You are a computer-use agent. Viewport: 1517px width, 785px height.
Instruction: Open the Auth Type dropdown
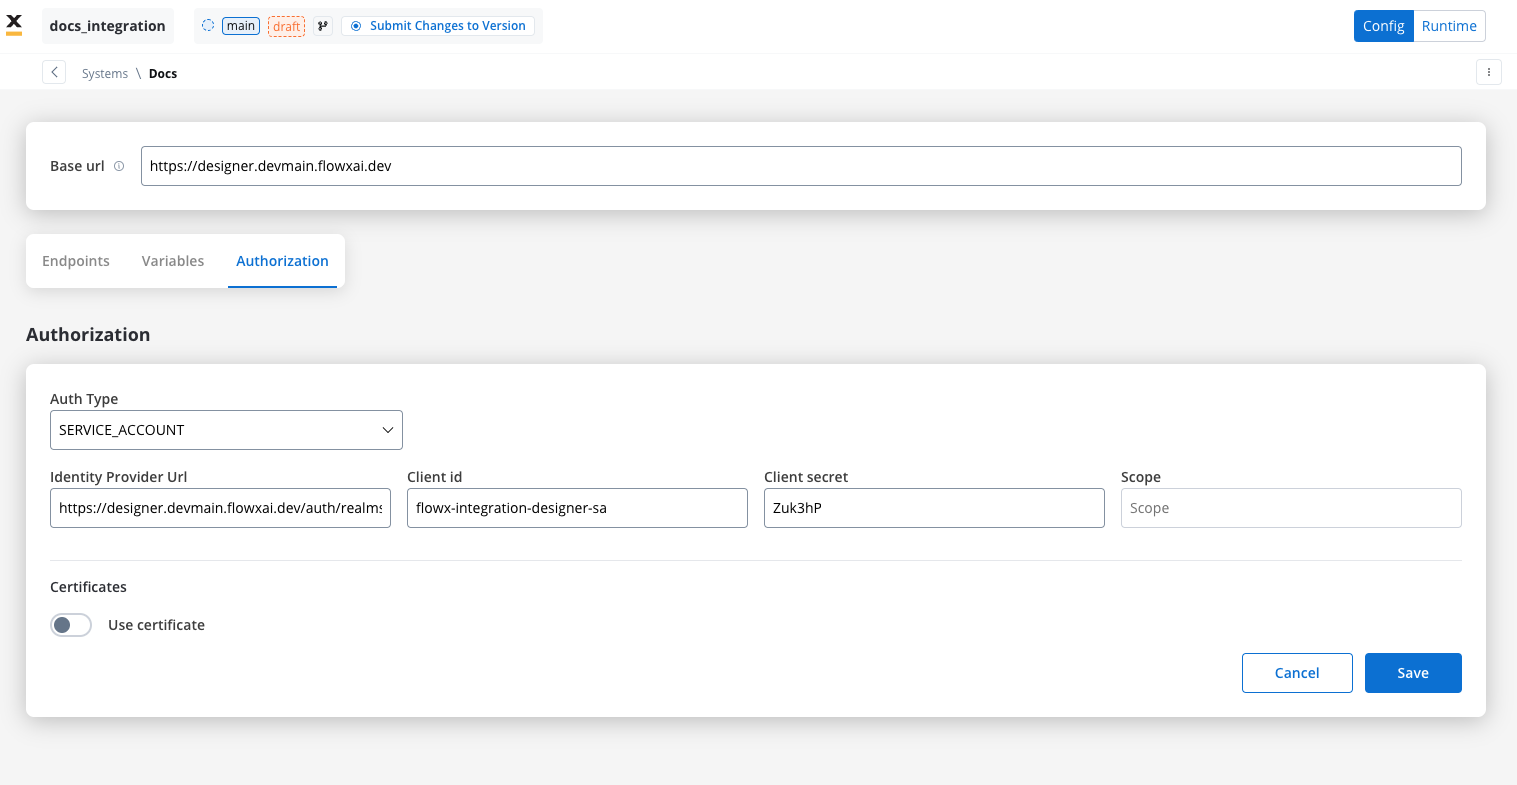tap(226, 430)
